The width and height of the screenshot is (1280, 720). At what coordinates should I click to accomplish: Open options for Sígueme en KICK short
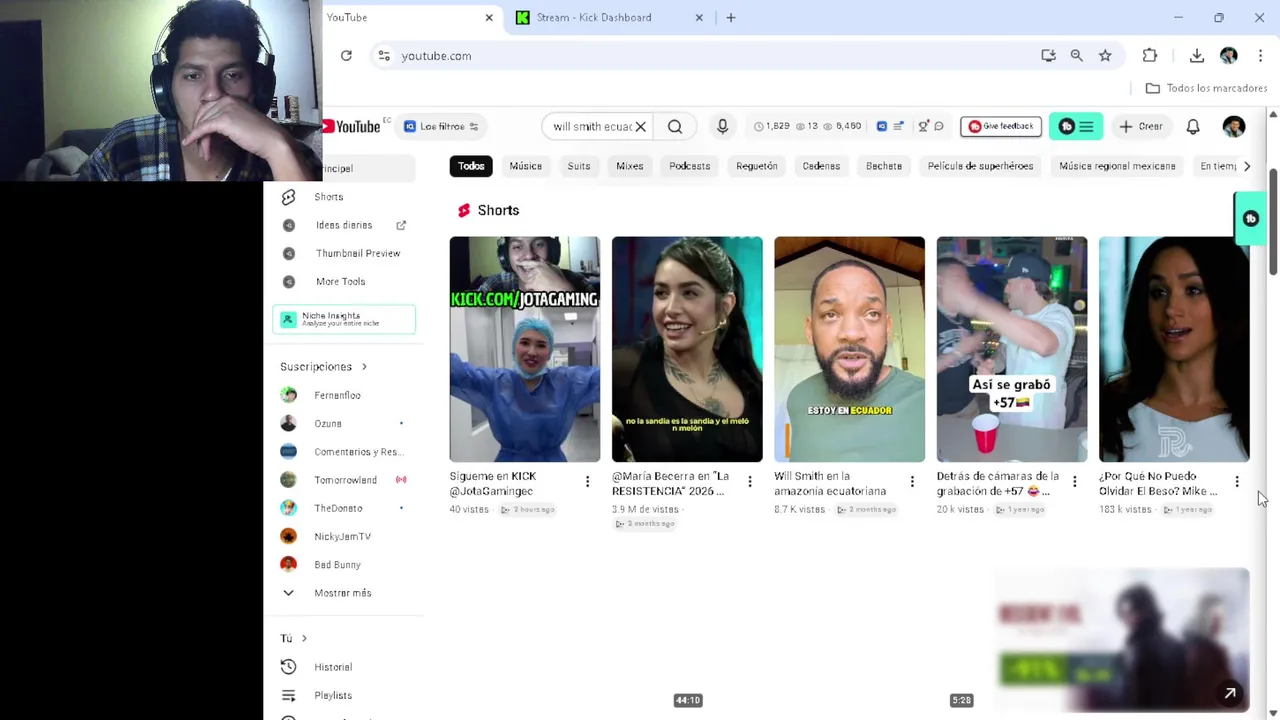pos(587,482)
